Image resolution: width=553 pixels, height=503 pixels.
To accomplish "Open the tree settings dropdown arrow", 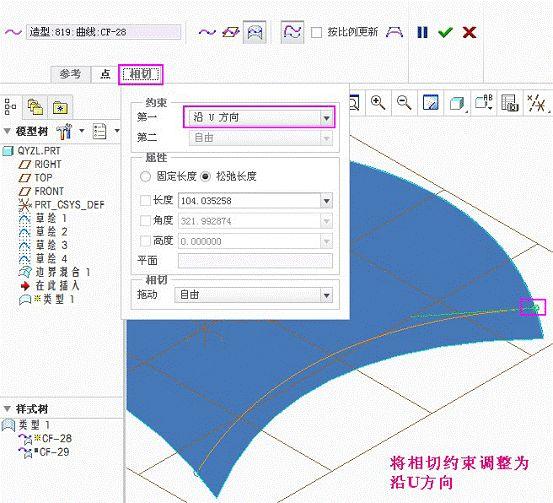I will coord(82,131).
